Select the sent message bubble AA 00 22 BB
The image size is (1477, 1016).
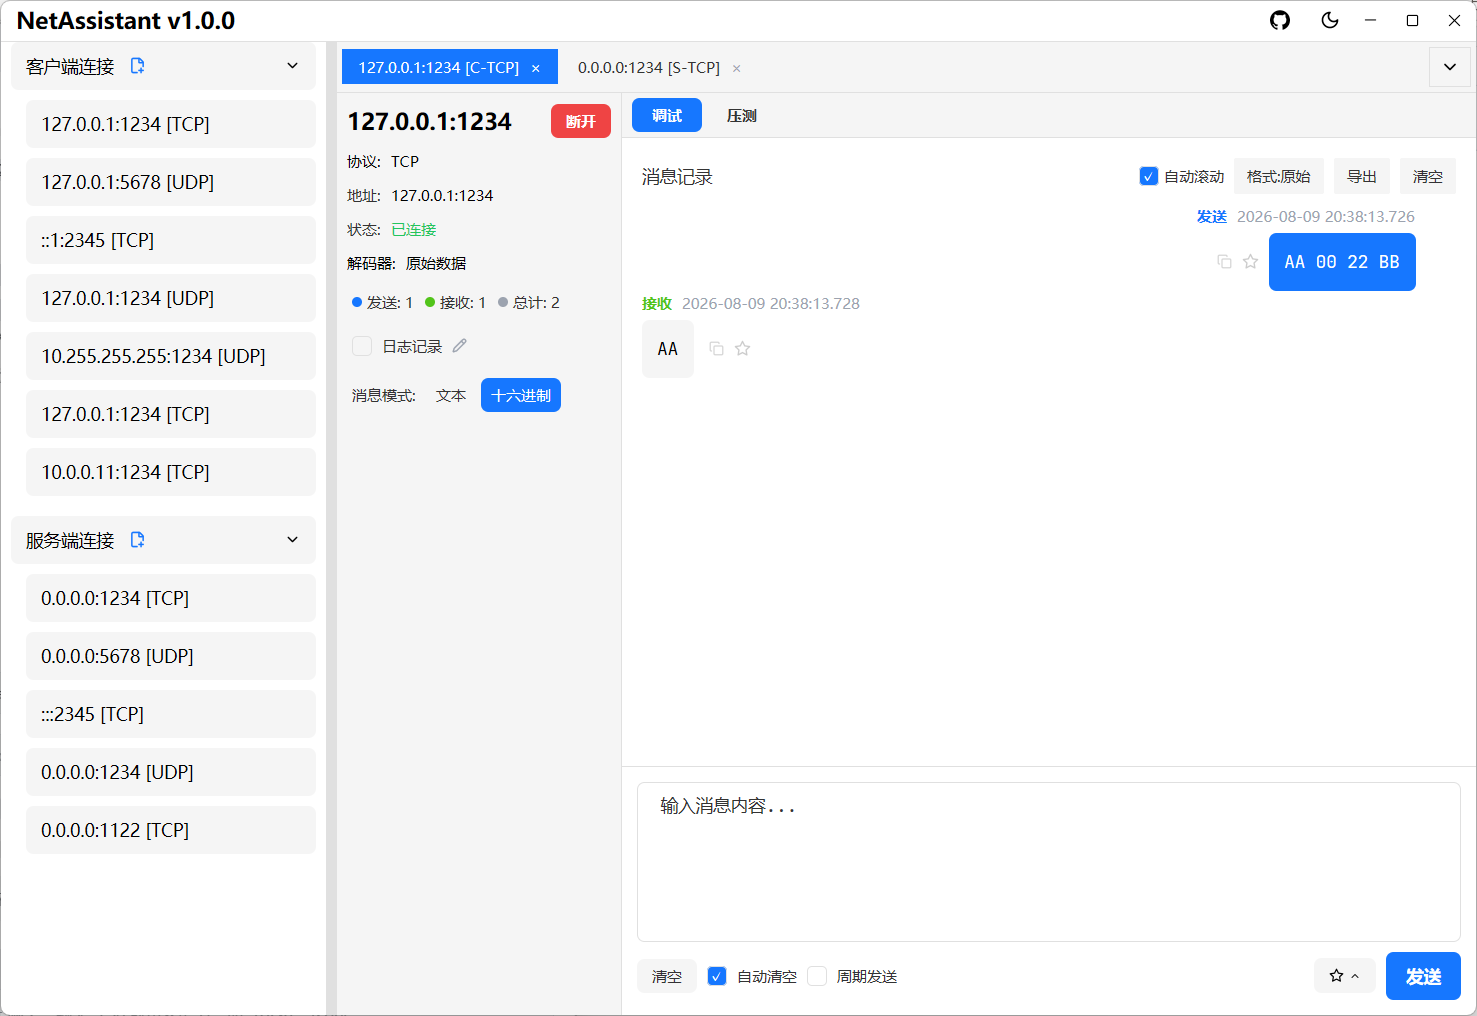click(x=1342, y=262)
